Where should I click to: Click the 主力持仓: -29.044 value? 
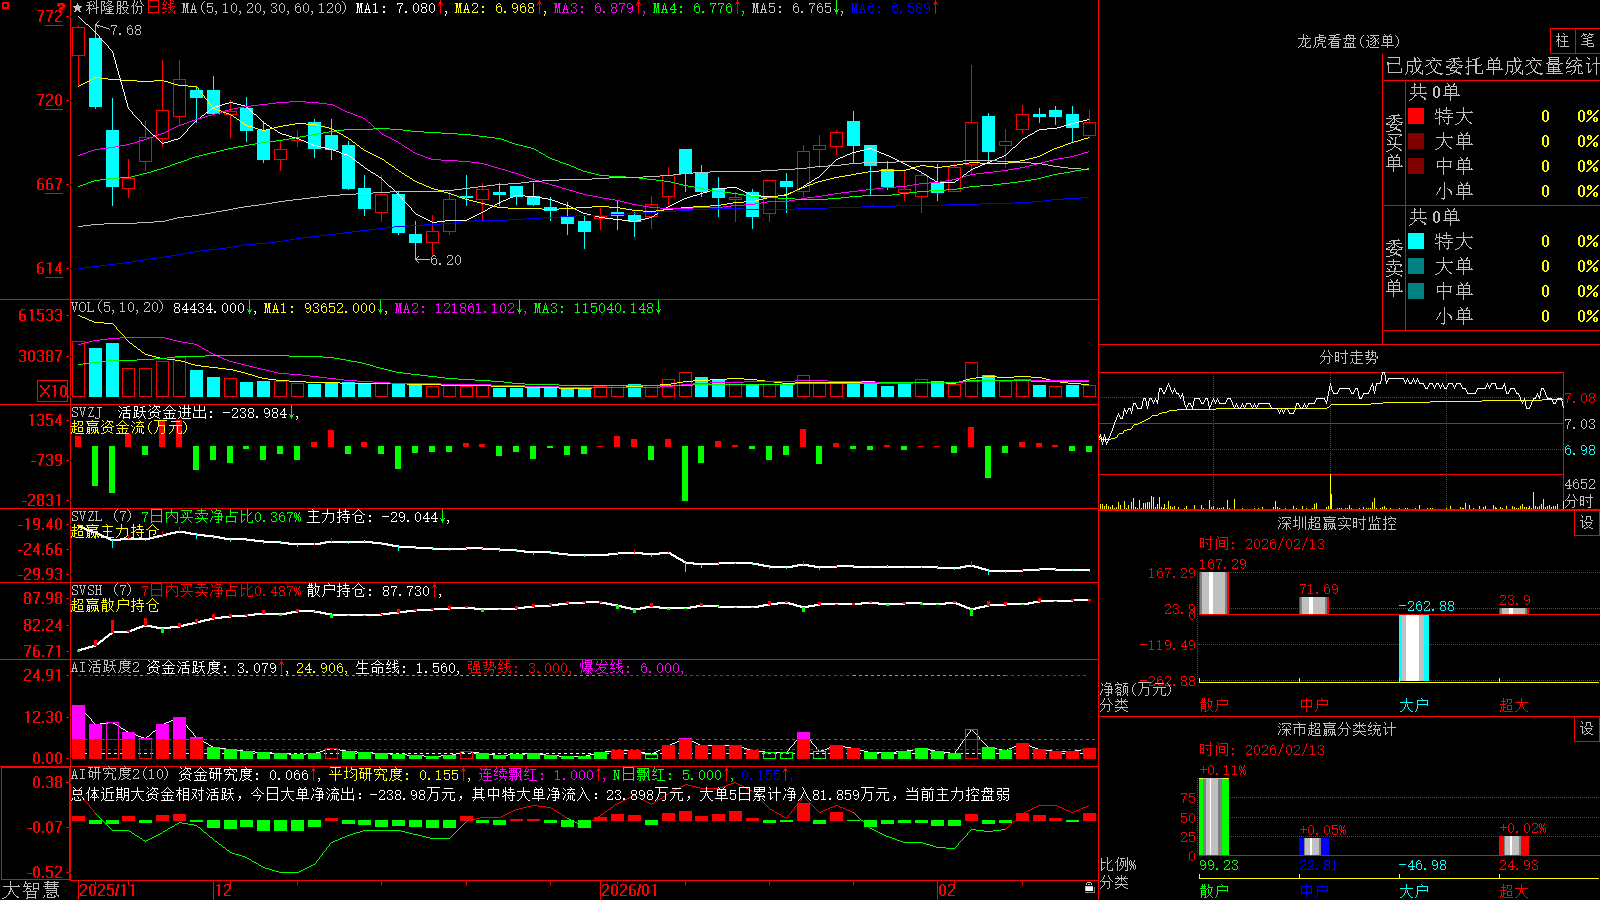(x=377, y=517)
